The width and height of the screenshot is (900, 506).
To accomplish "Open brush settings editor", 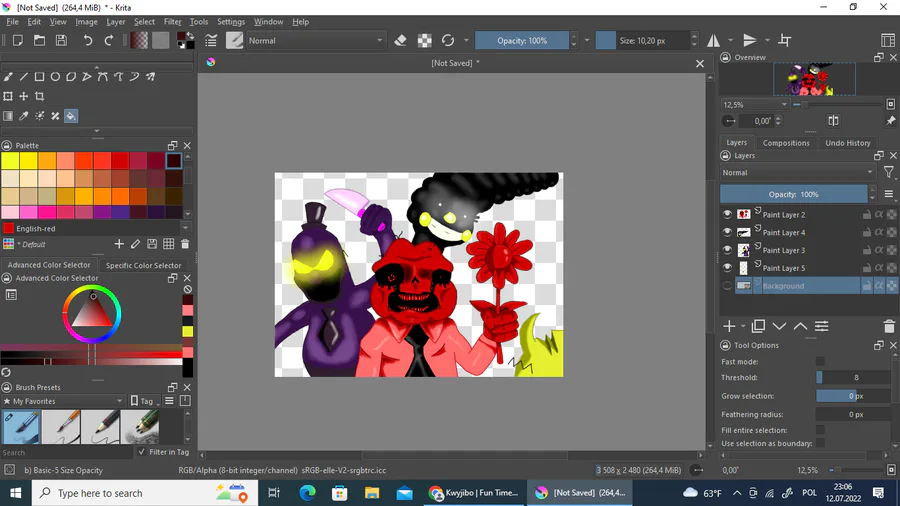I will pos(211,41).
